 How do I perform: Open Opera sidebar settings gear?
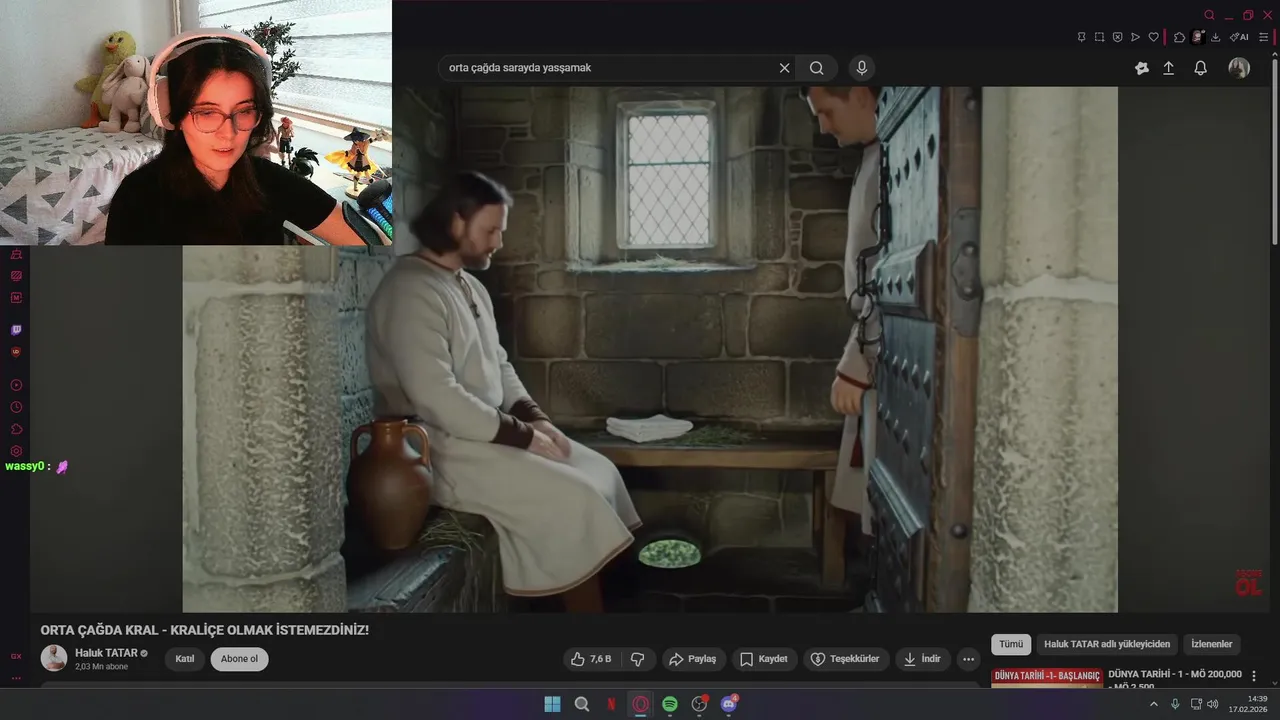tap(16, 451)
